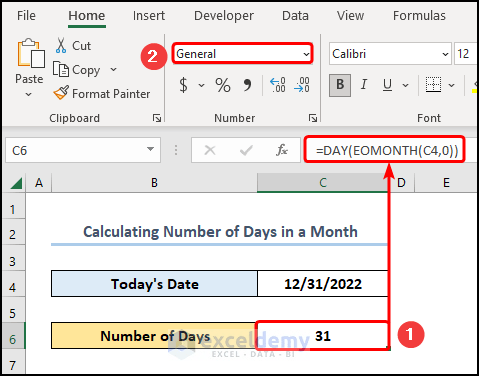Click Increase Decimal icon

click(277, 85)
